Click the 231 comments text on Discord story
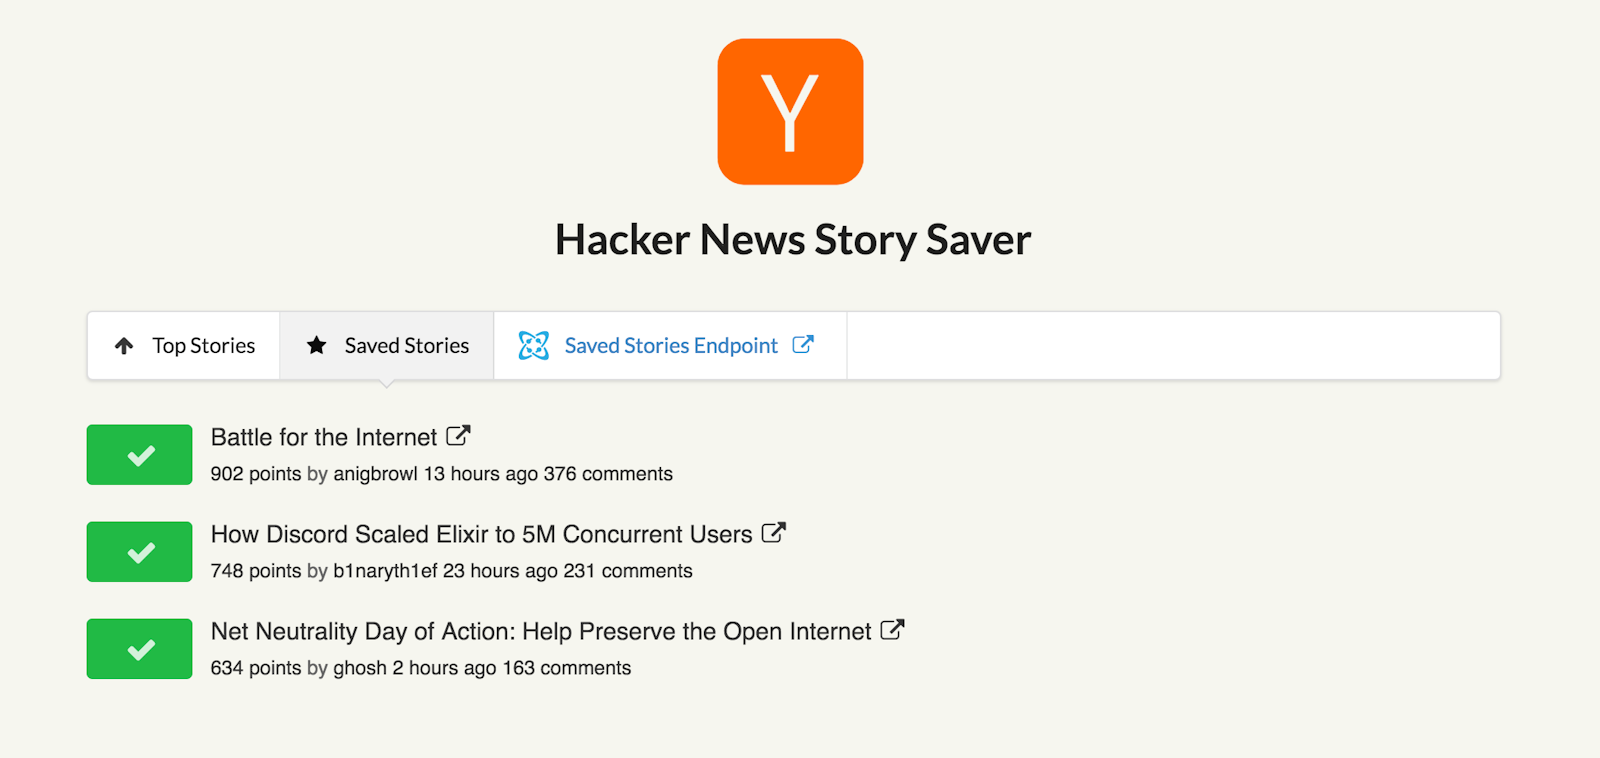Viewport: 1600px width, 758px height. coord(628,571)
